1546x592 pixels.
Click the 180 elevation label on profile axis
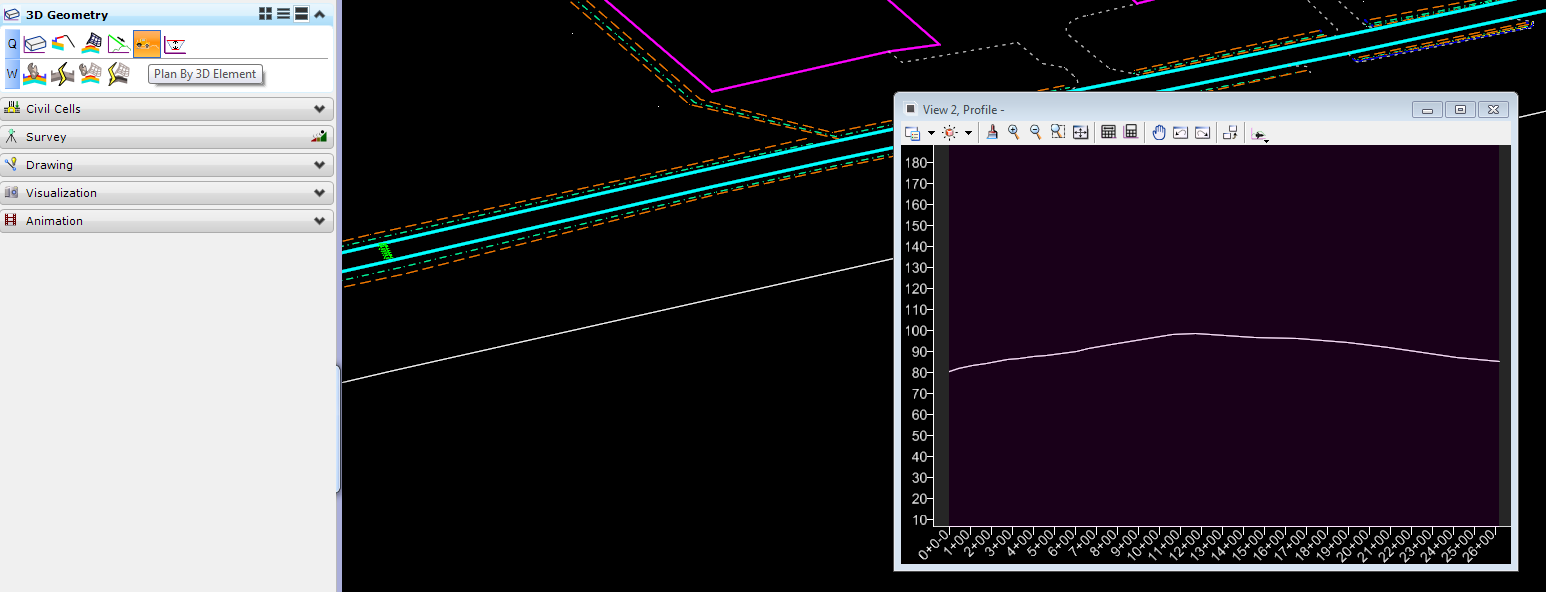click(x=915, y=163)
